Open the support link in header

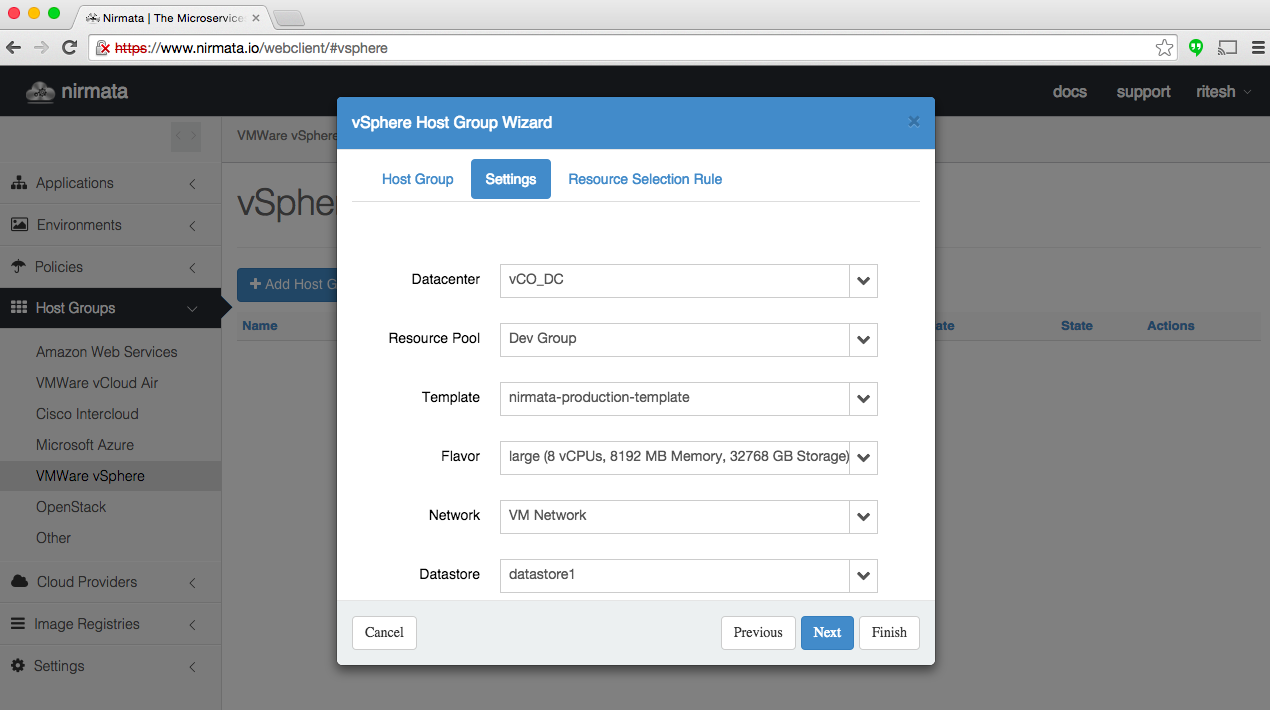pos(1143,92)
